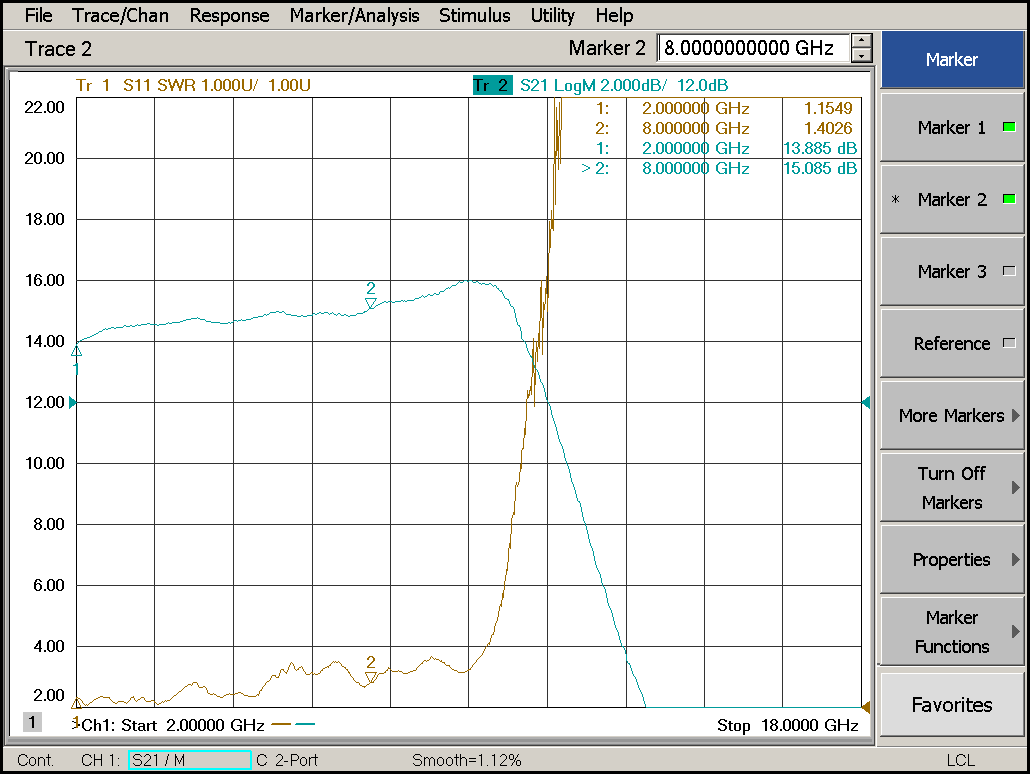Click the S21 / M status bar field
This screenshot has width=1030, height=774.
189,760
